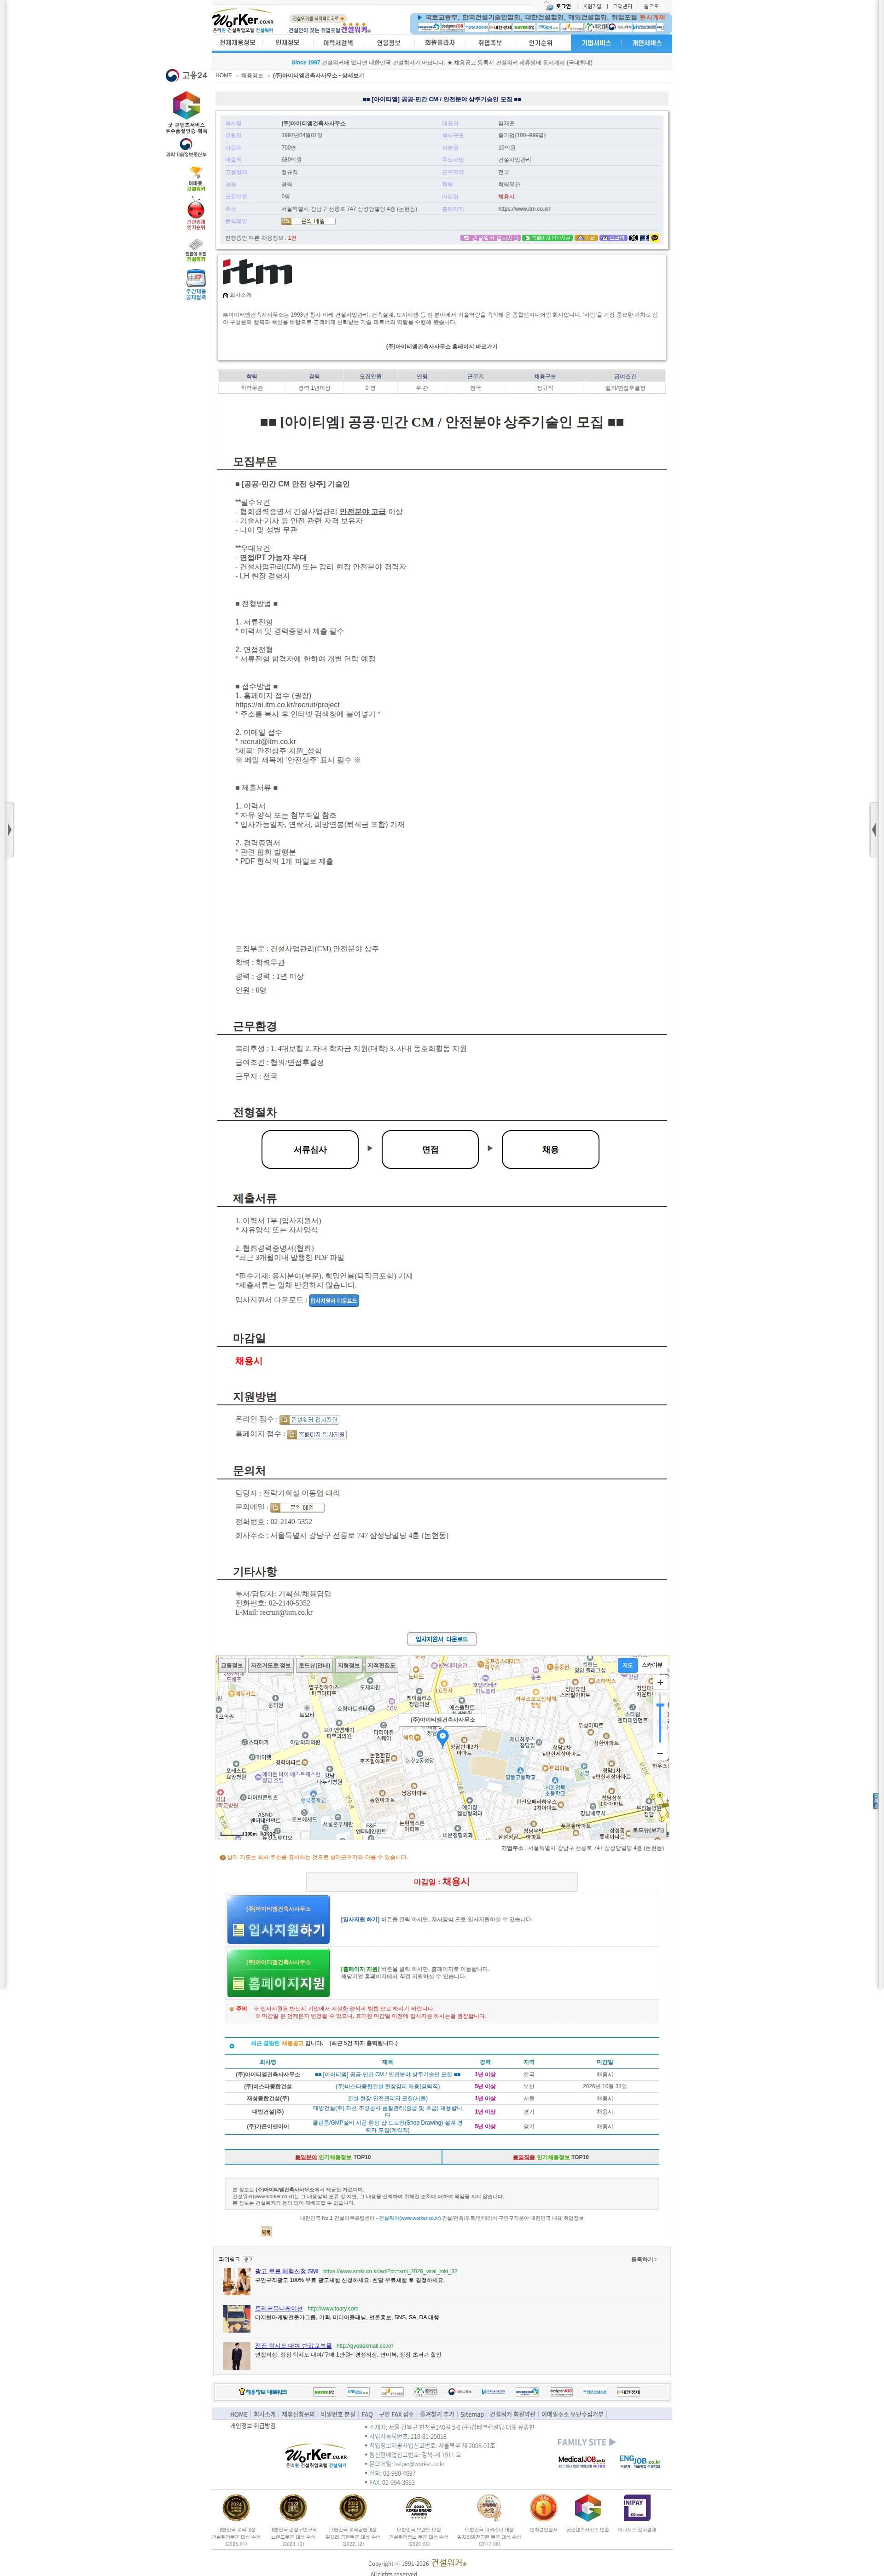Screen dimensions: 884x2576
Task: Select the 지도 map view toggle
Action: coord(627,1665)
